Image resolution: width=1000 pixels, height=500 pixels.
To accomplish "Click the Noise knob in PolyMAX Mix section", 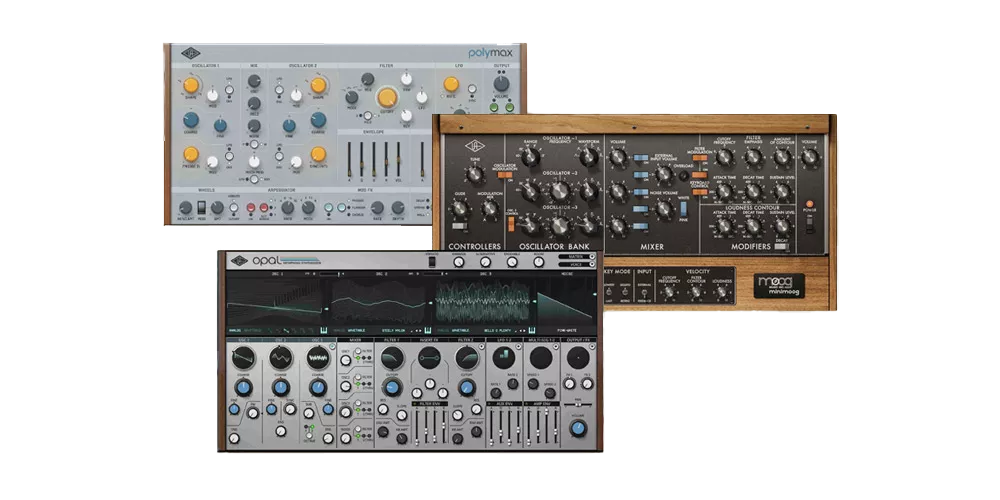I will (x=254, y=126).
